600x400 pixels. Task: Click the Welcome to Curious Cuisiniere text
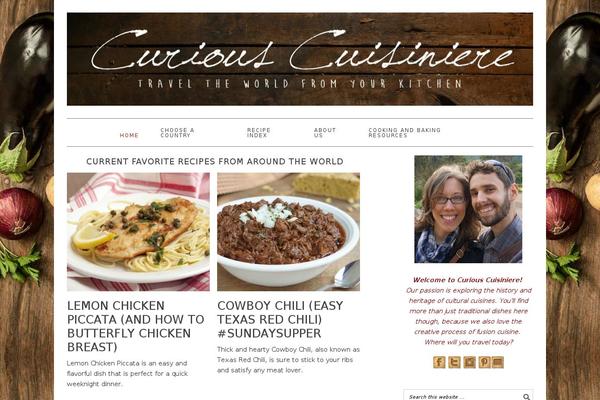468,280
